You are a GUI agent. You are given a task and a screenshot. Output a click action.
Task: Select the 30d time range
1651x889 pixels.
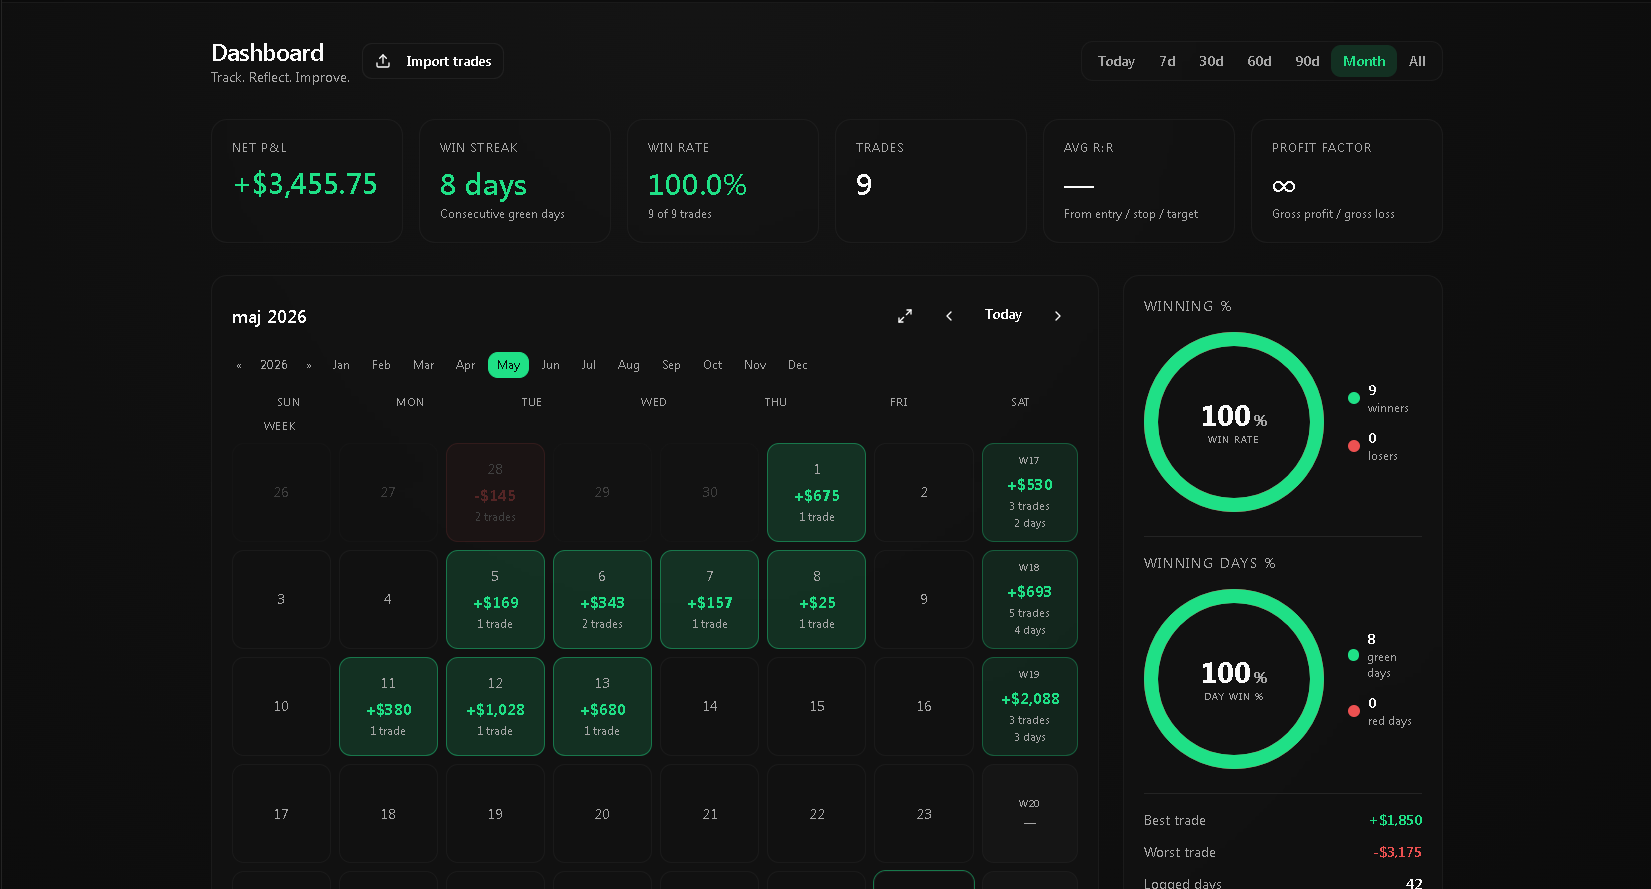coord(1211,61)
